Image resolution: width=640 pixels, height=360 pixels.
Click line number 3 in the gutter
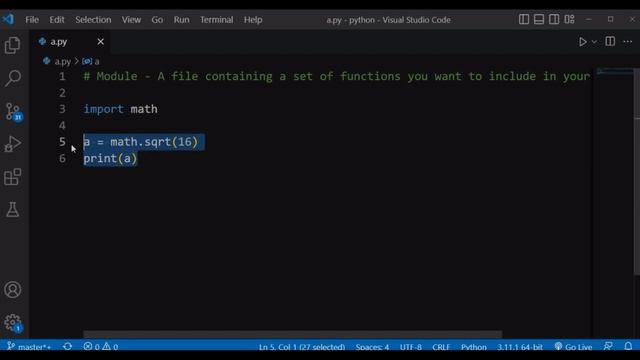(62, 109)
